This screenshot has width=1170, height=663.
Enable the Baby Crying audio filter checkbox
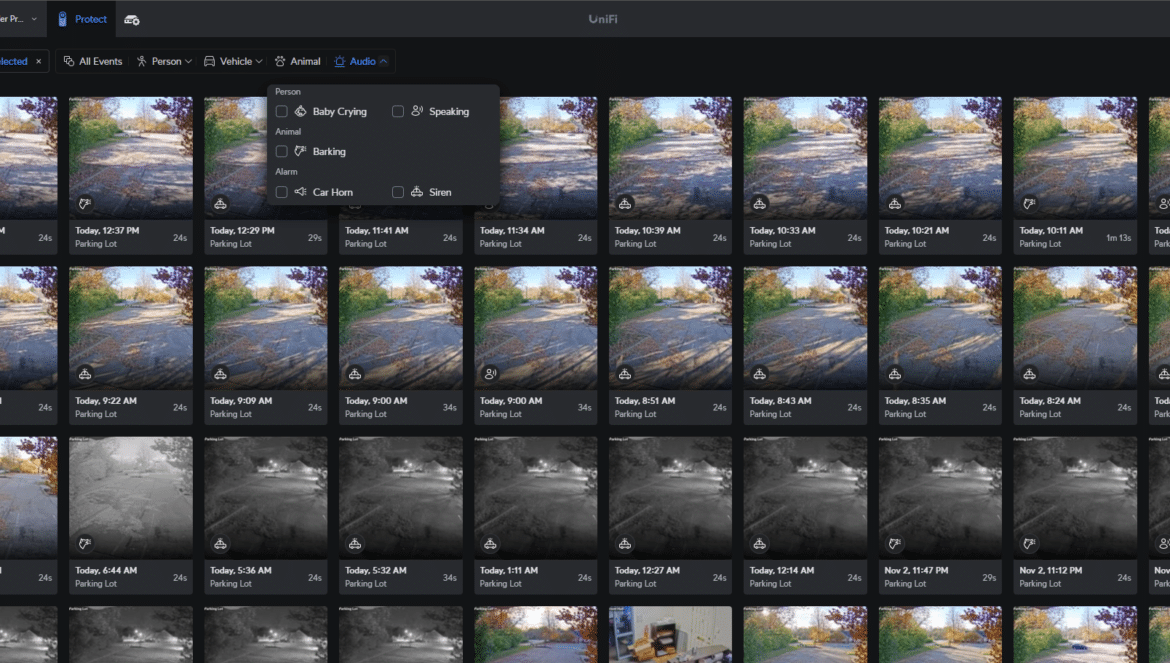tap(281, 111)
